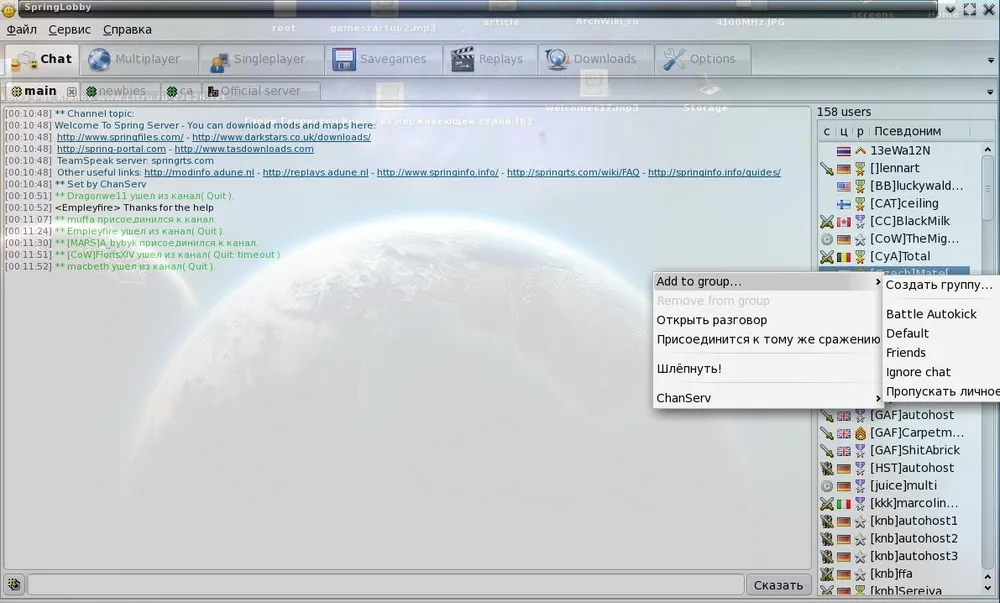The height and width of the screenshot is (603, 1000).
Task: Switch to the newbies channel tab
Action: click(120, 91)
